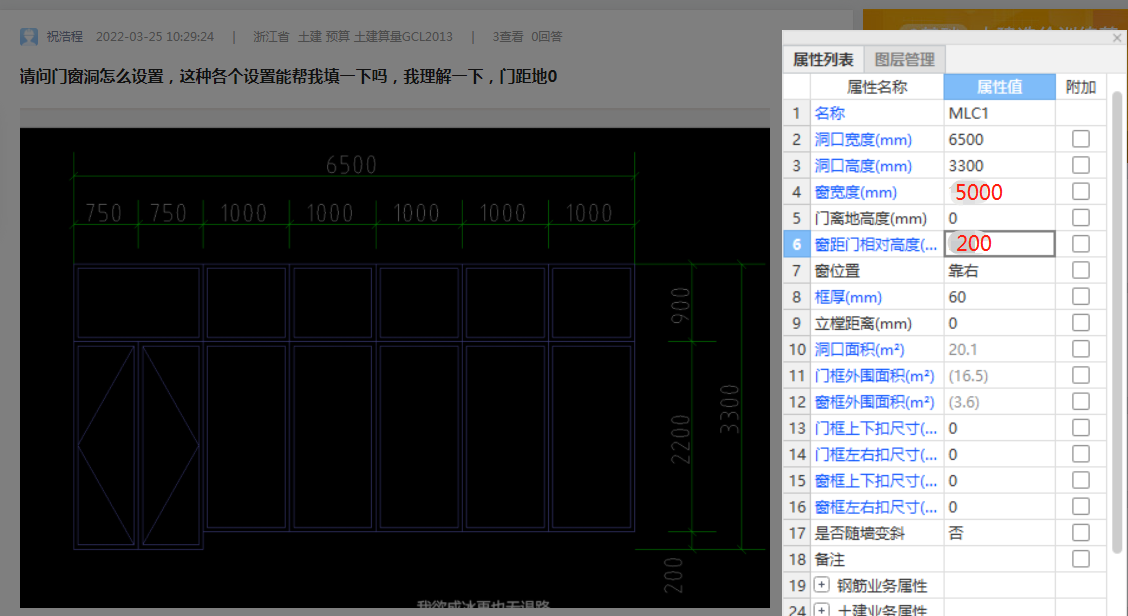Click the 框厚(mm) property name

tap(847, 297)
